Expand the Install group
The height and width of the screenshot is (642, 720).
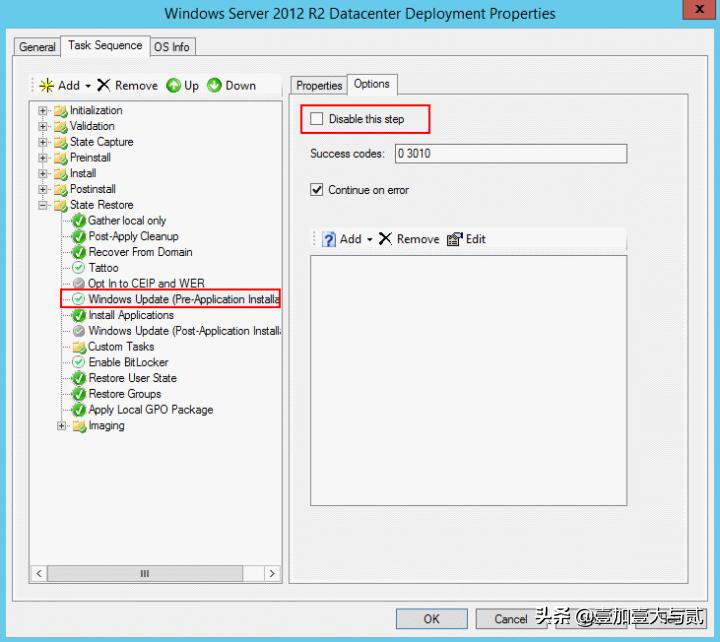coord(43,174)
